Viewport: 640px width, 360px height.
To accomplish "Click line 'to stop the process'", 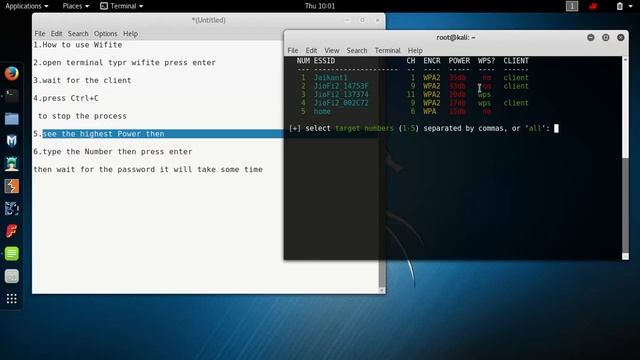I will pyautogui.click(x=82, y=116).
